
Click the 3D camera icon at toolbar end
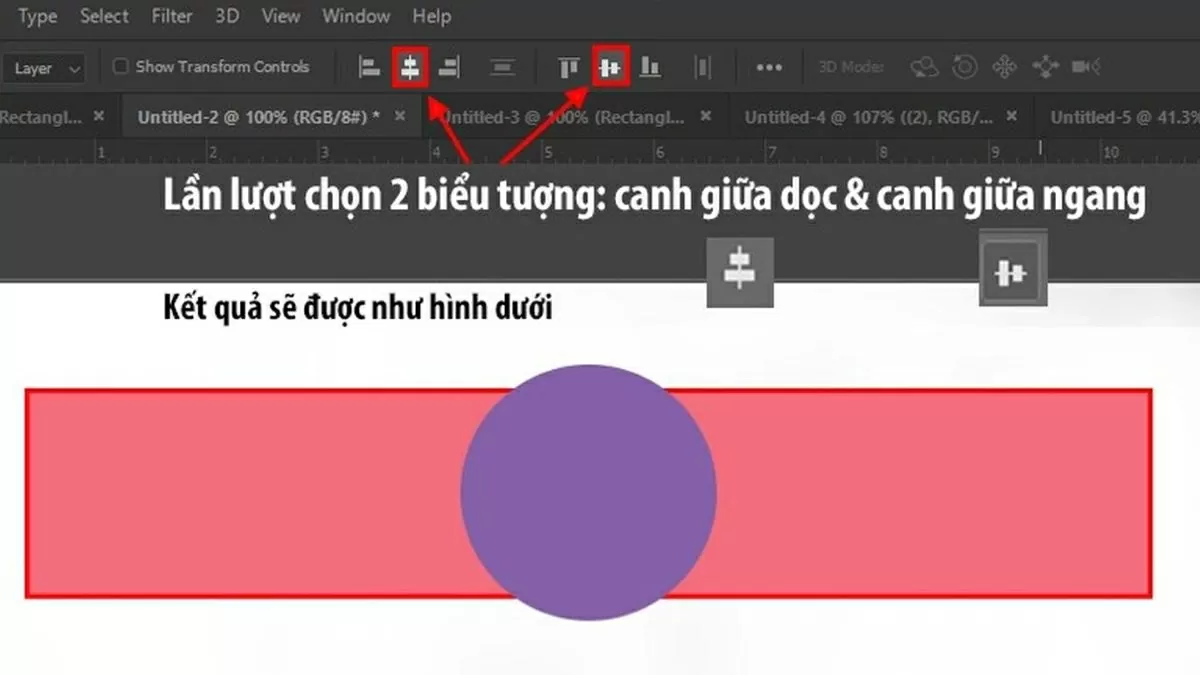click(x=1085, y=66)
